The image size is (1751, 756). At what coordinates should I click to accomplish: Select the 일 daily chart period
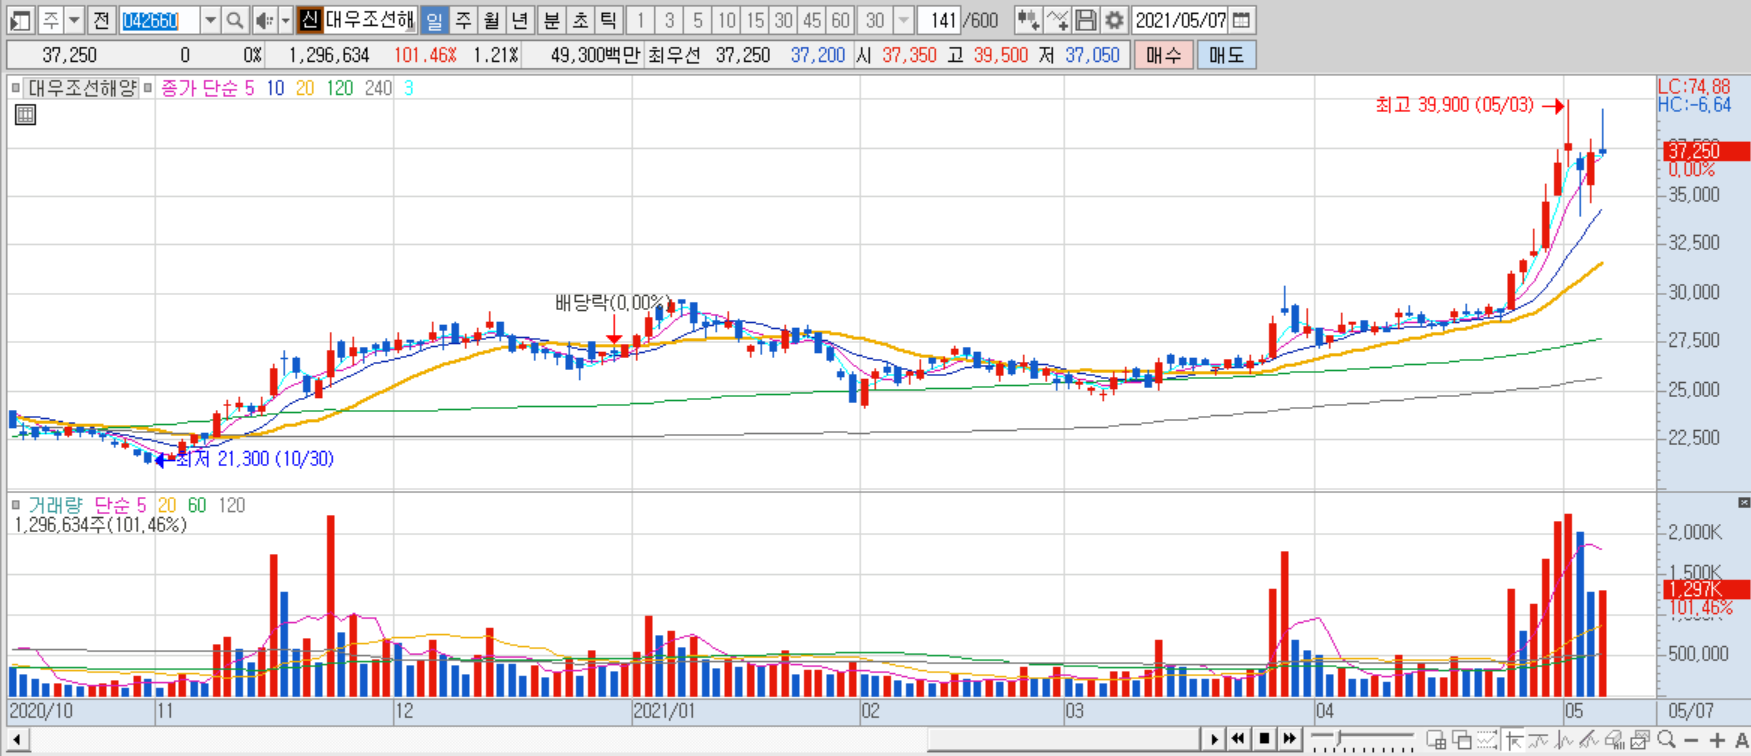pos(434,20)
